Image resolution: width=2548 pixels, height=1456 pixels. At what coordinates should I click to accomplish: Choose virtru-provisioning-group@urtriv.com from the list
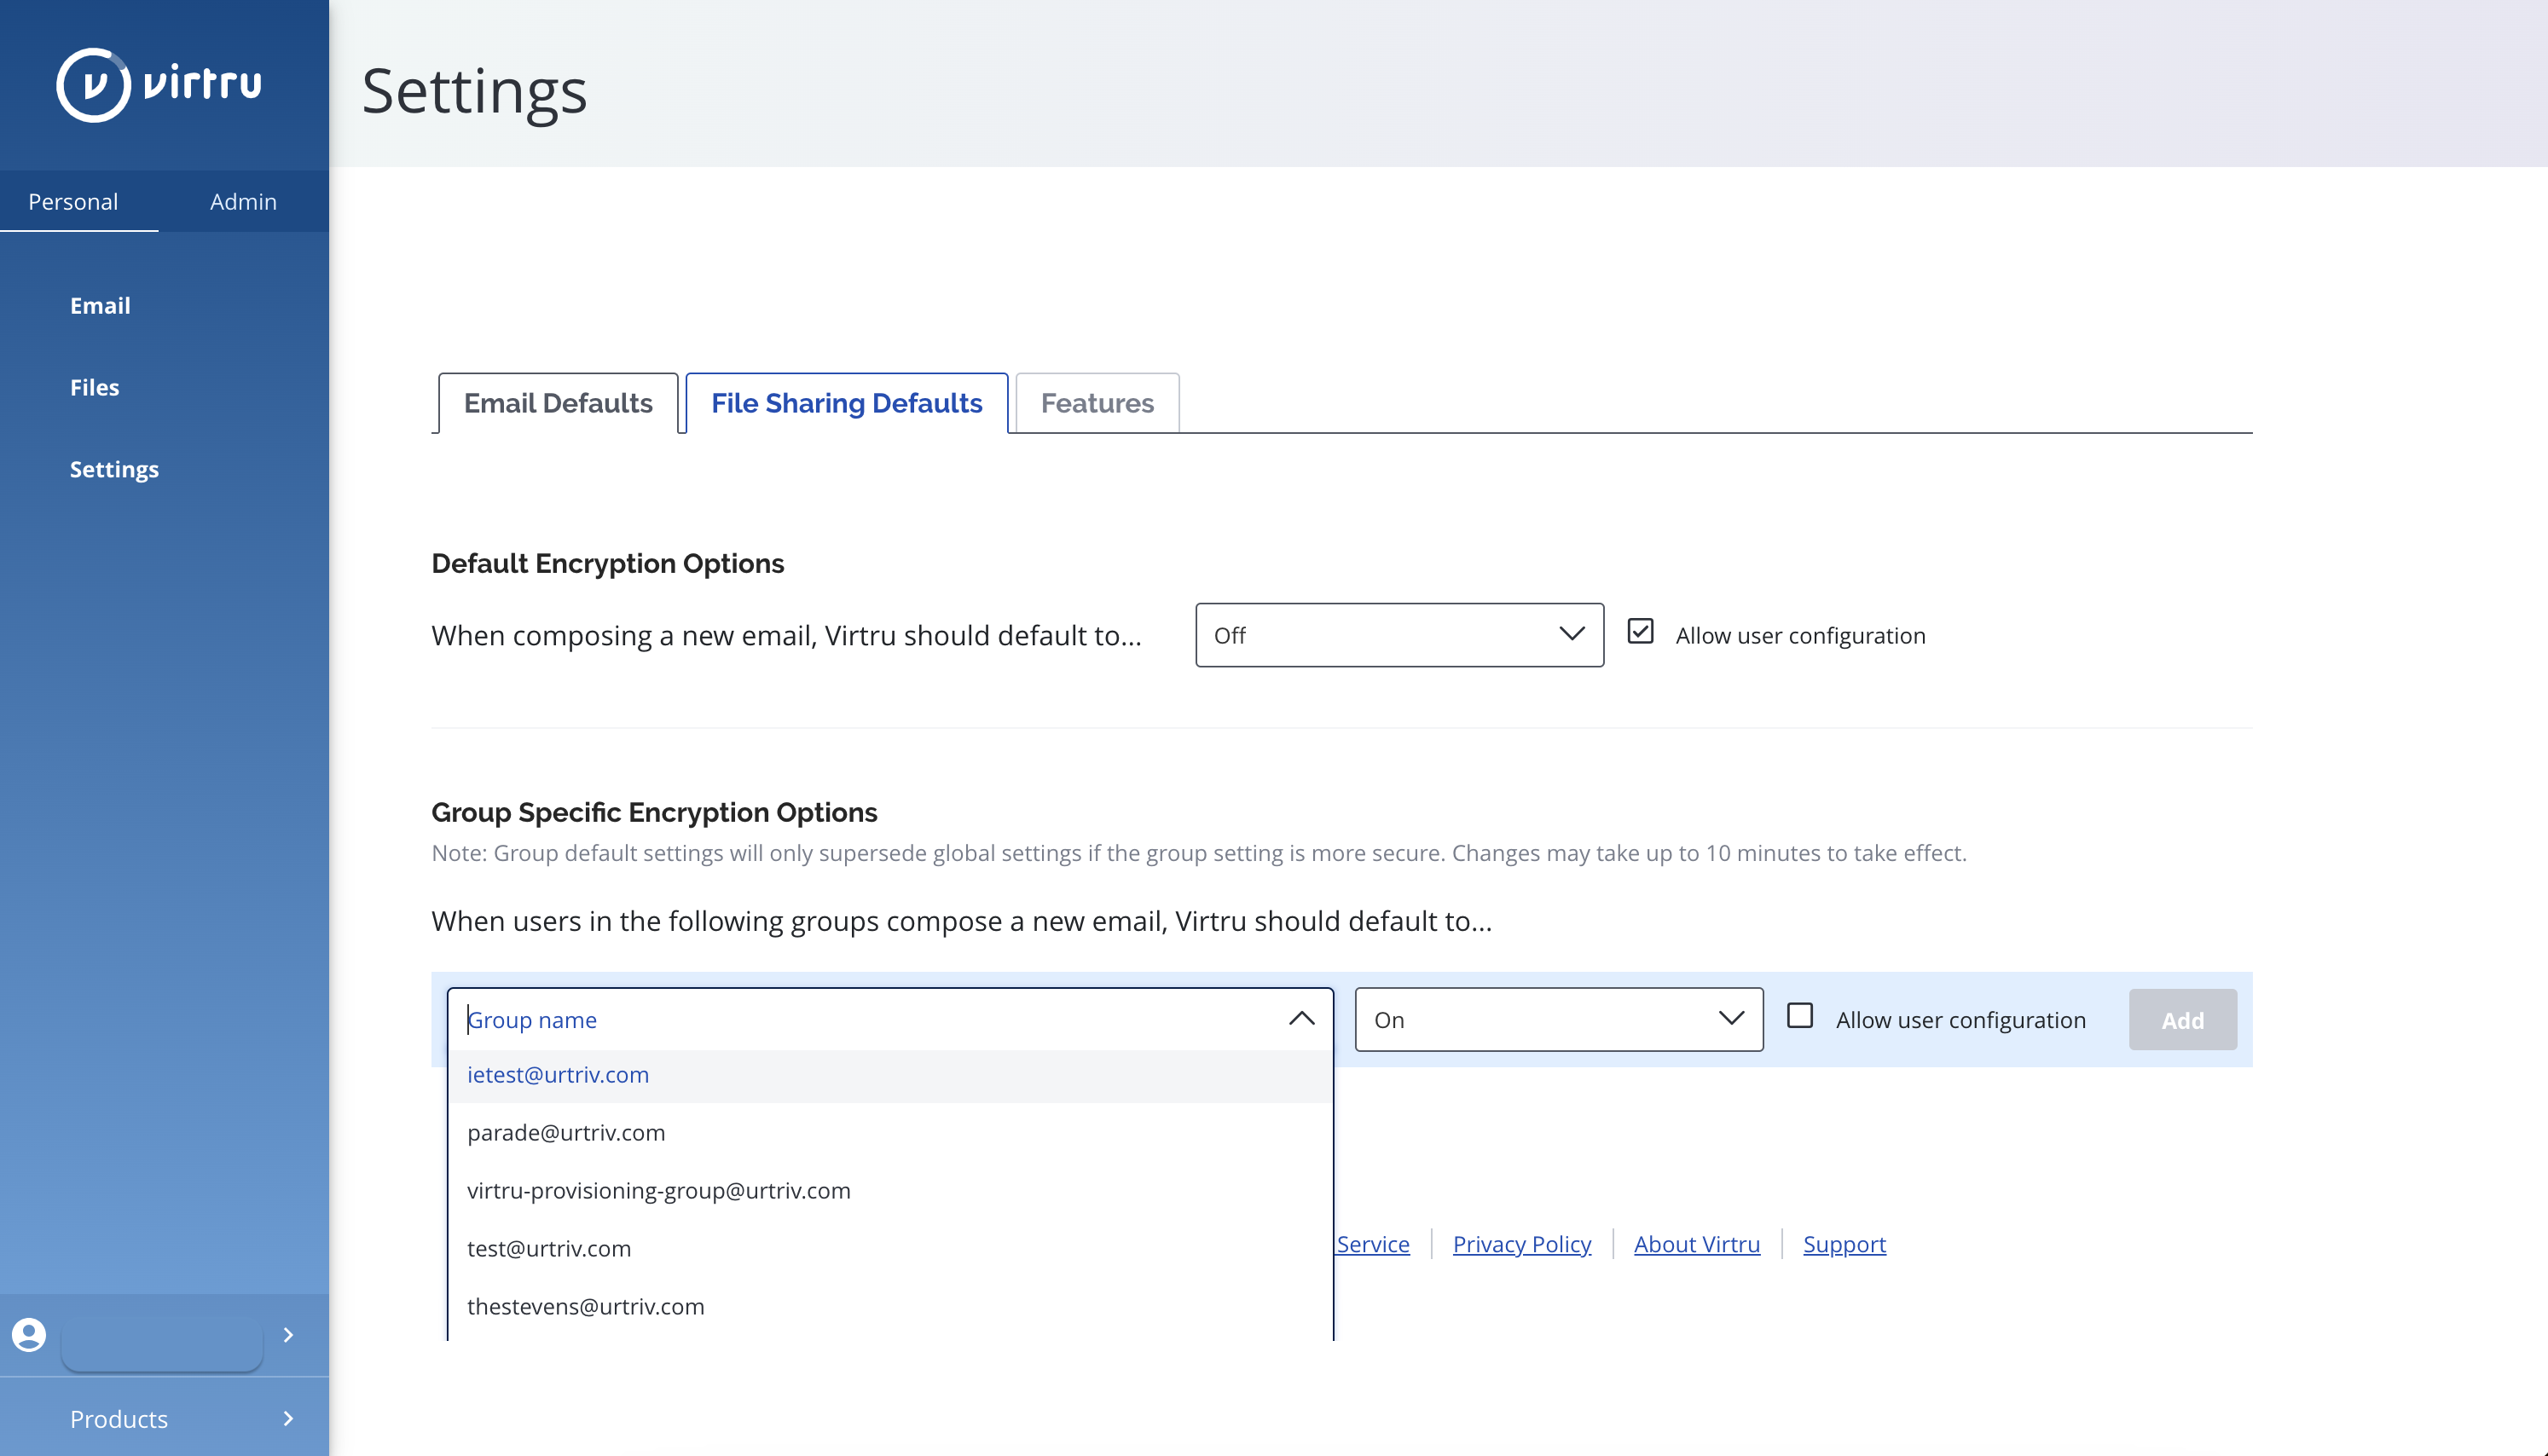(890, 1191)
